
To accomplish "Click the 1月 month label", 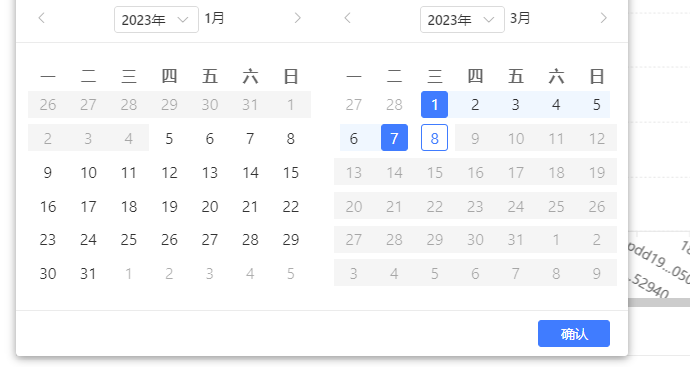I will coord(215,18).
